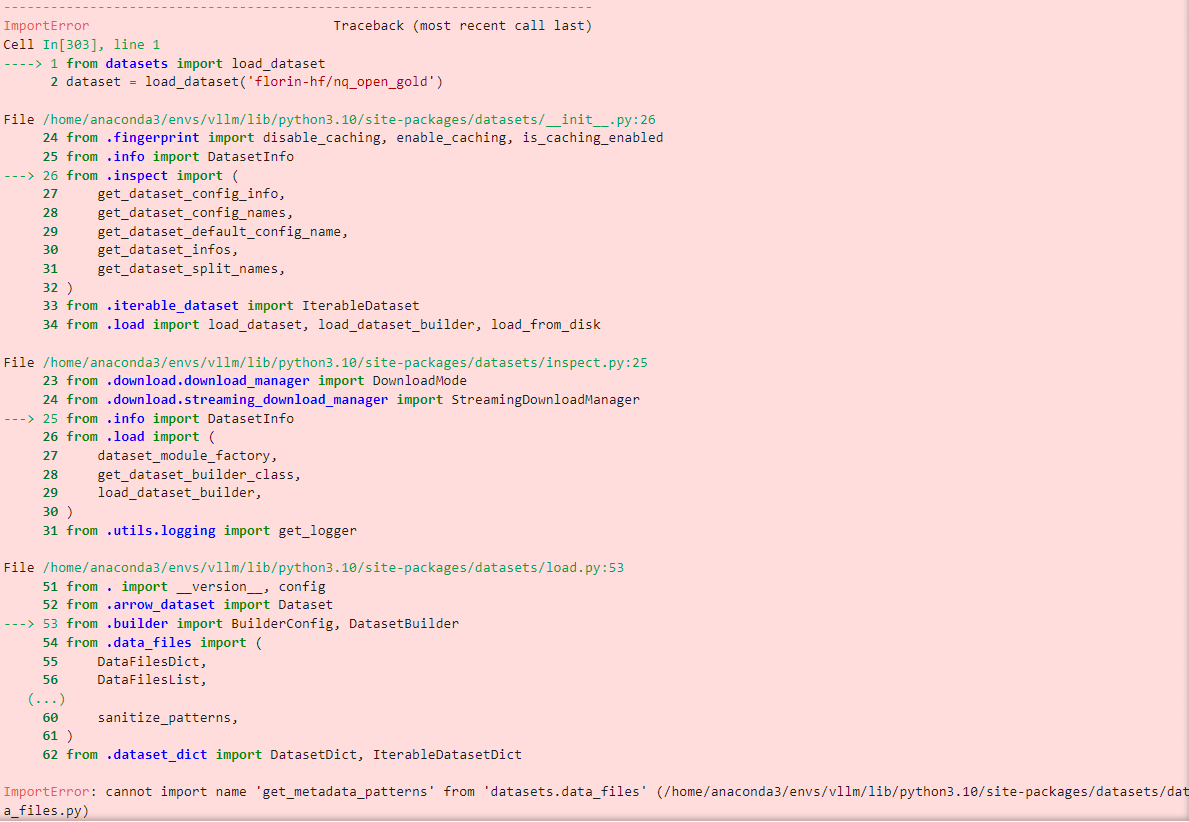Viewport: 1189px width, 822px height.
Task: Click the .arrow_dataset module link
Action: click(161, 604)
